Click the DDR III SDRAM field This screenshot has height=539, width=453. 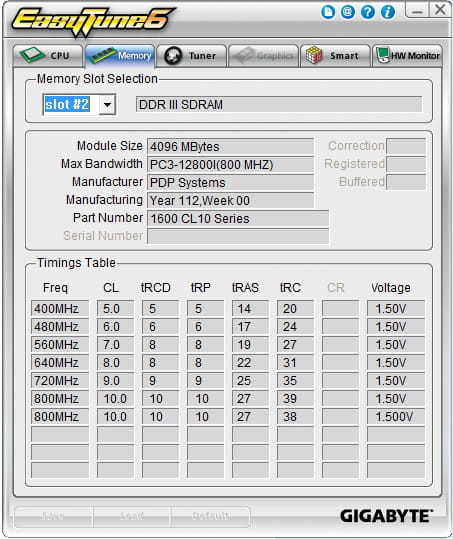pos(279,104)
